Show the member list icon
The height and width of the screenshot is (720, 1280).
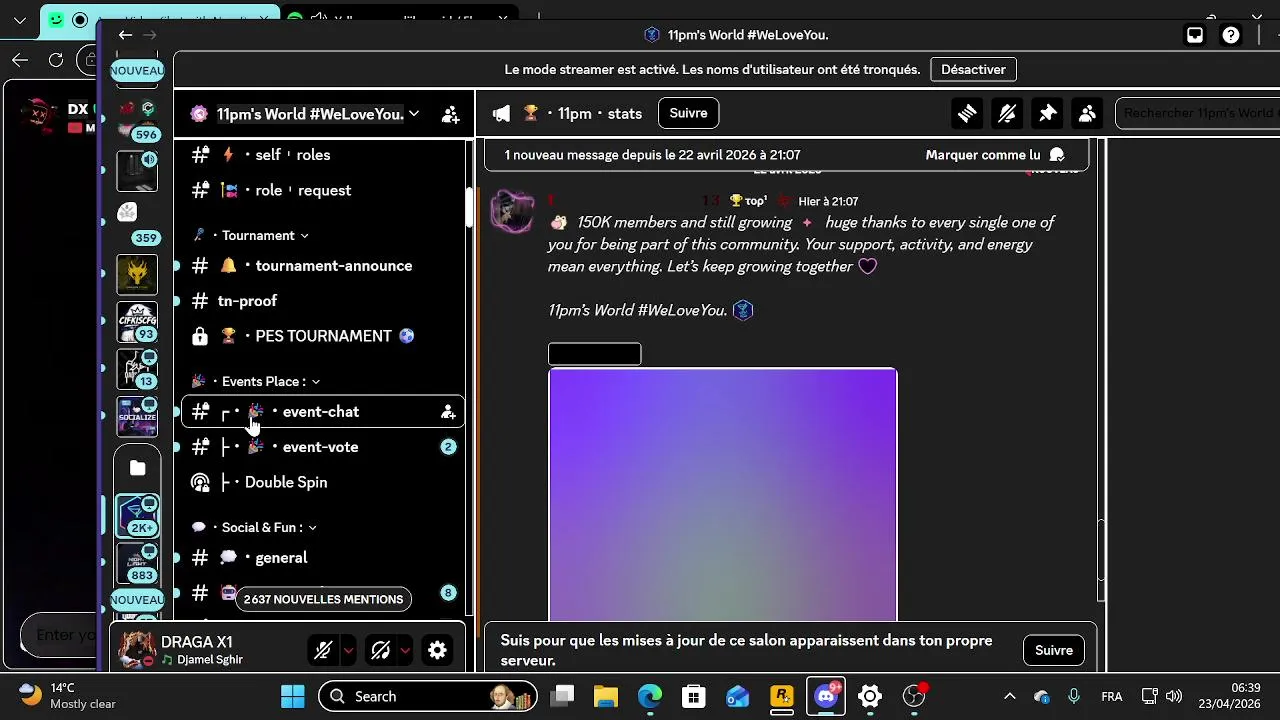[x=1087, y=114]
